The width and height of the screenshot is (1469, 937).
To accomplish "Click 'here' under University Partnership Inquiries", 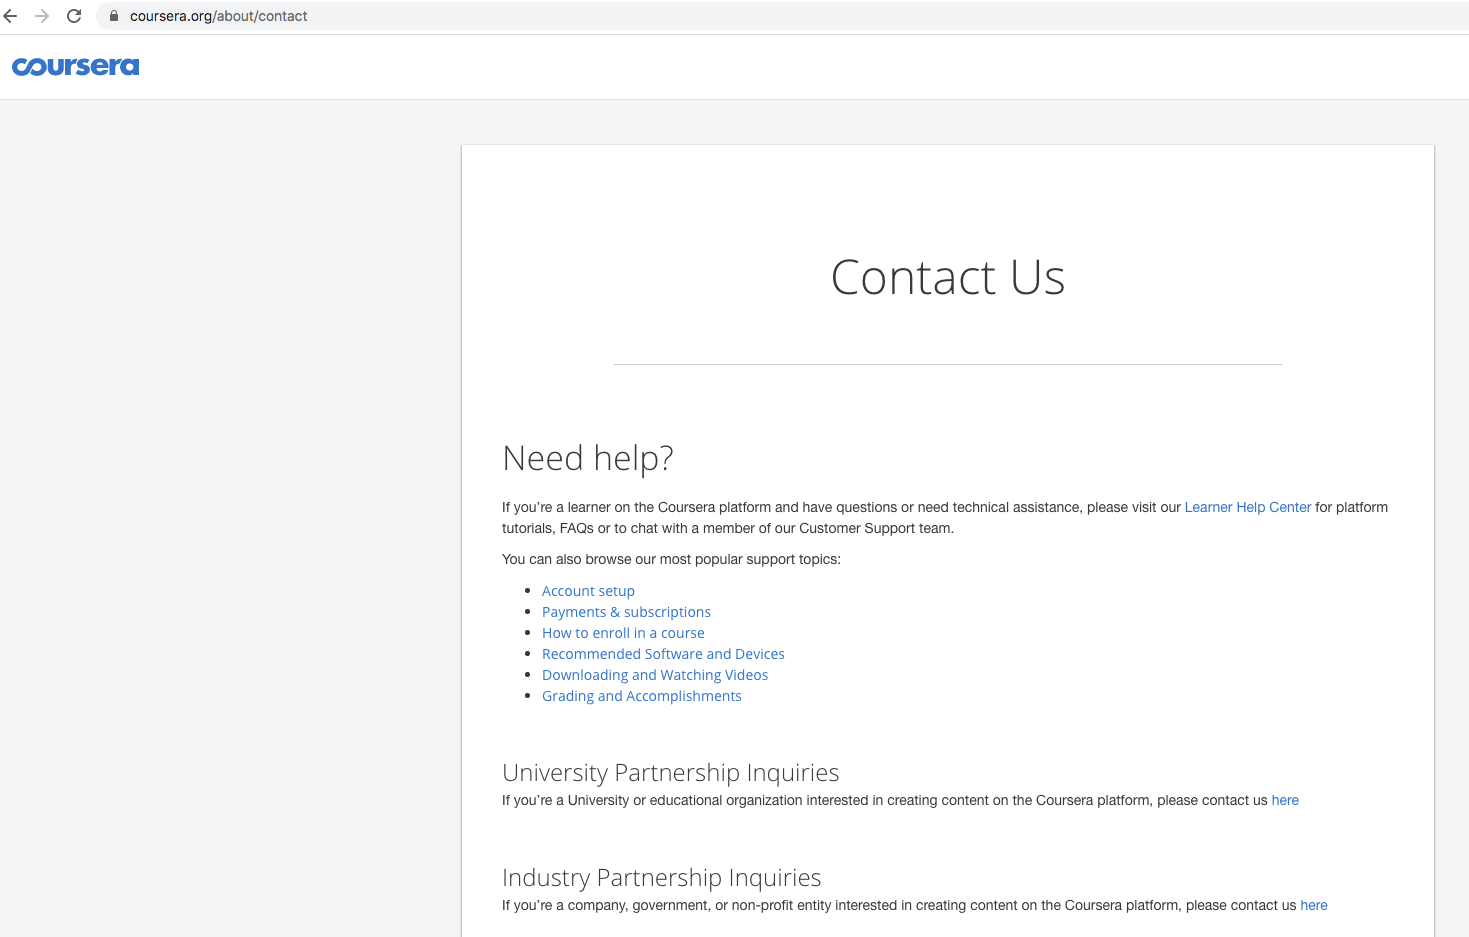I will [1285, 800].
